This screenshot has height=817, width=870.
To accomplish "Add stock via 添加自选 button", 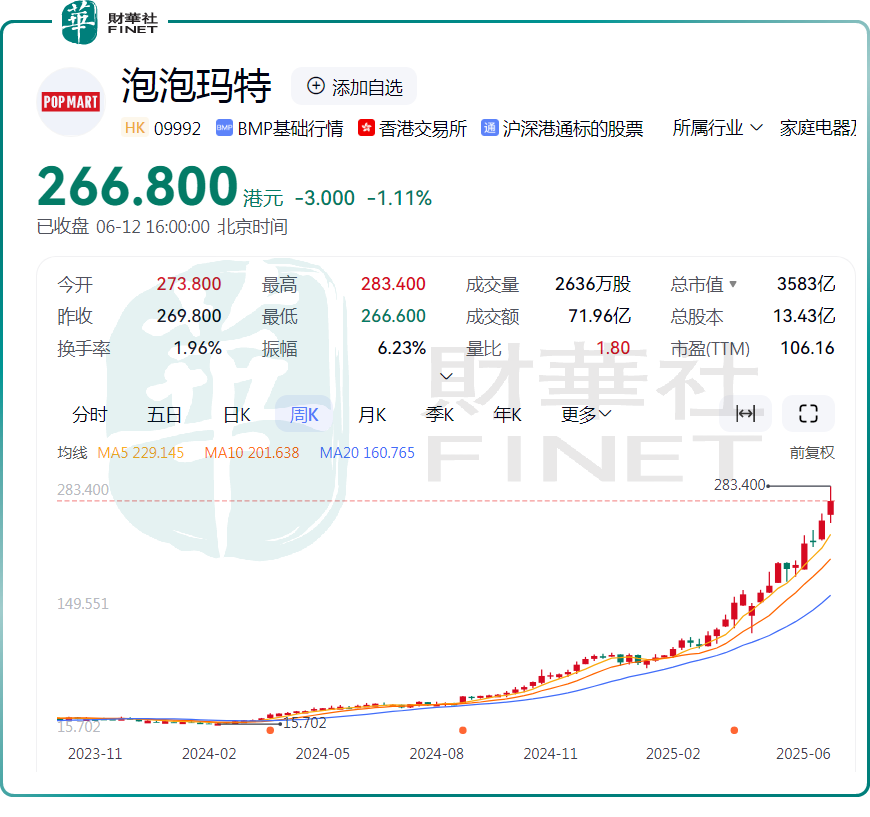I will point(354,86).
